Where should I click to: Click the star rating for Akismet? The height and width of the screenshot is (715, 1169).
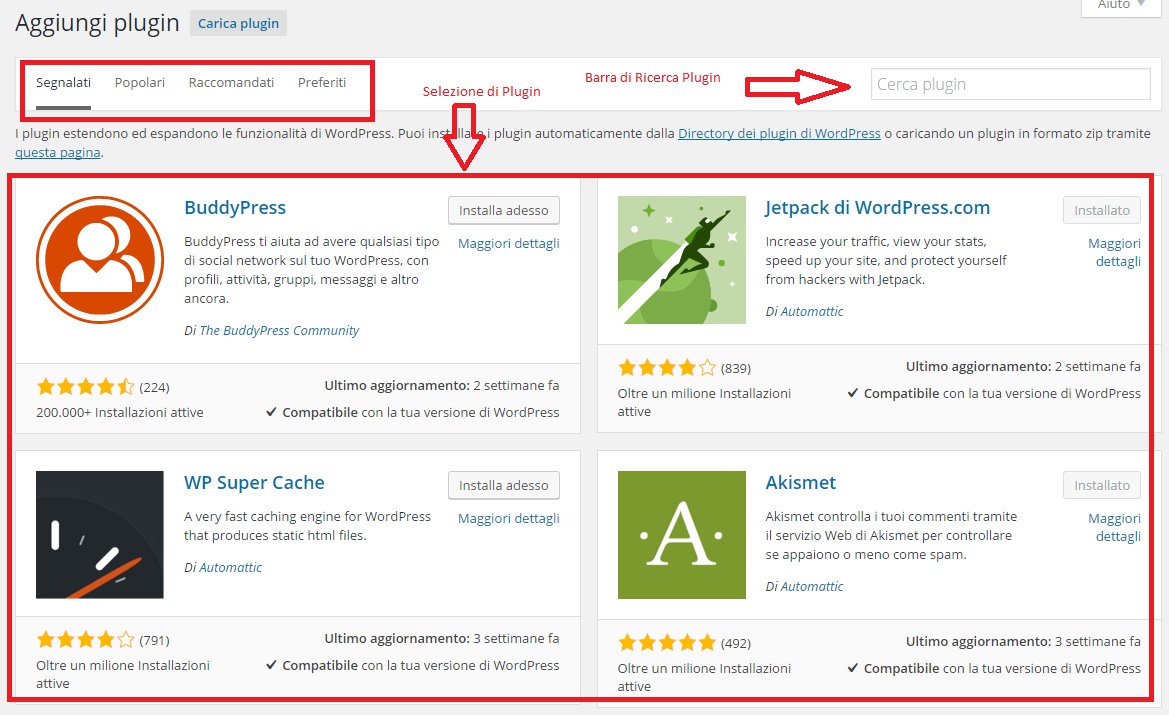667,642
